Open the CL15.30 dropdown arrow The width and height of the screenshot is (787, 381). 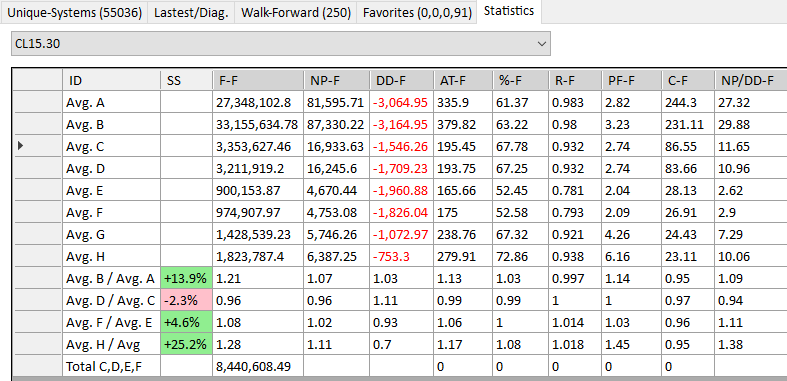click(x=542, y=44)
